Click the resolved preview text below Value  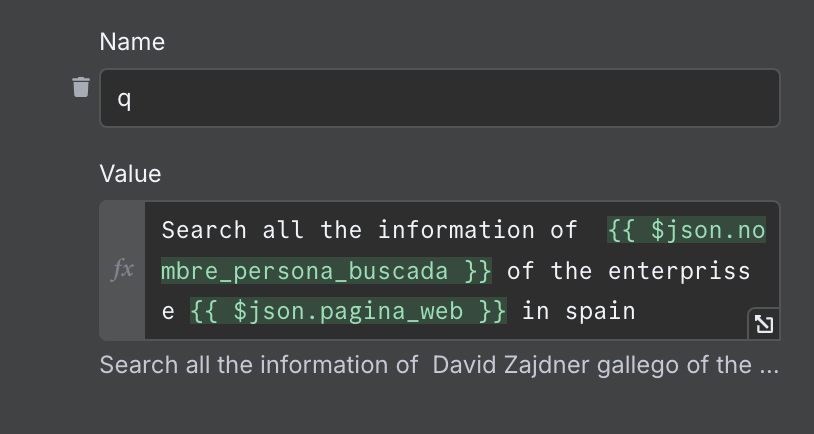point(439,365)
